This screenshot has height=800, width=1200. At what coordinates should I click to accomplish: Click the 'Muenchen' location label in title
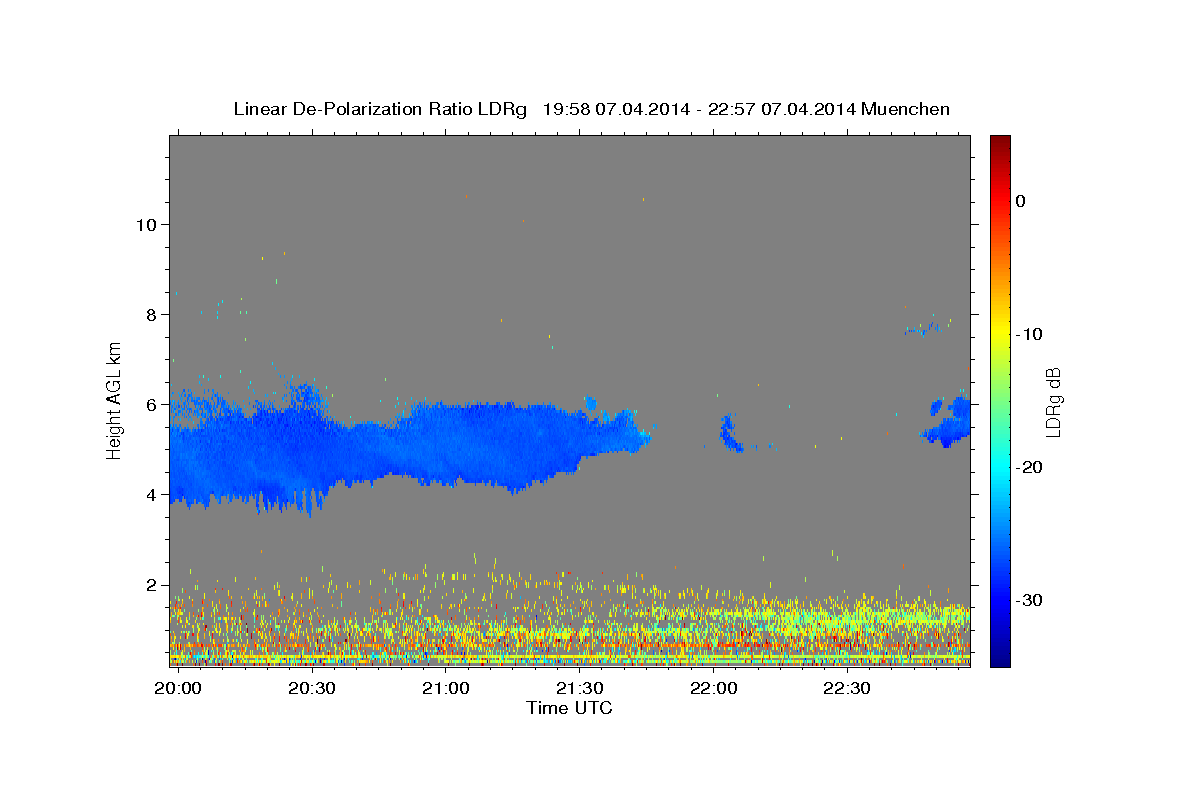pyautogui.click(x=906, y=109)
